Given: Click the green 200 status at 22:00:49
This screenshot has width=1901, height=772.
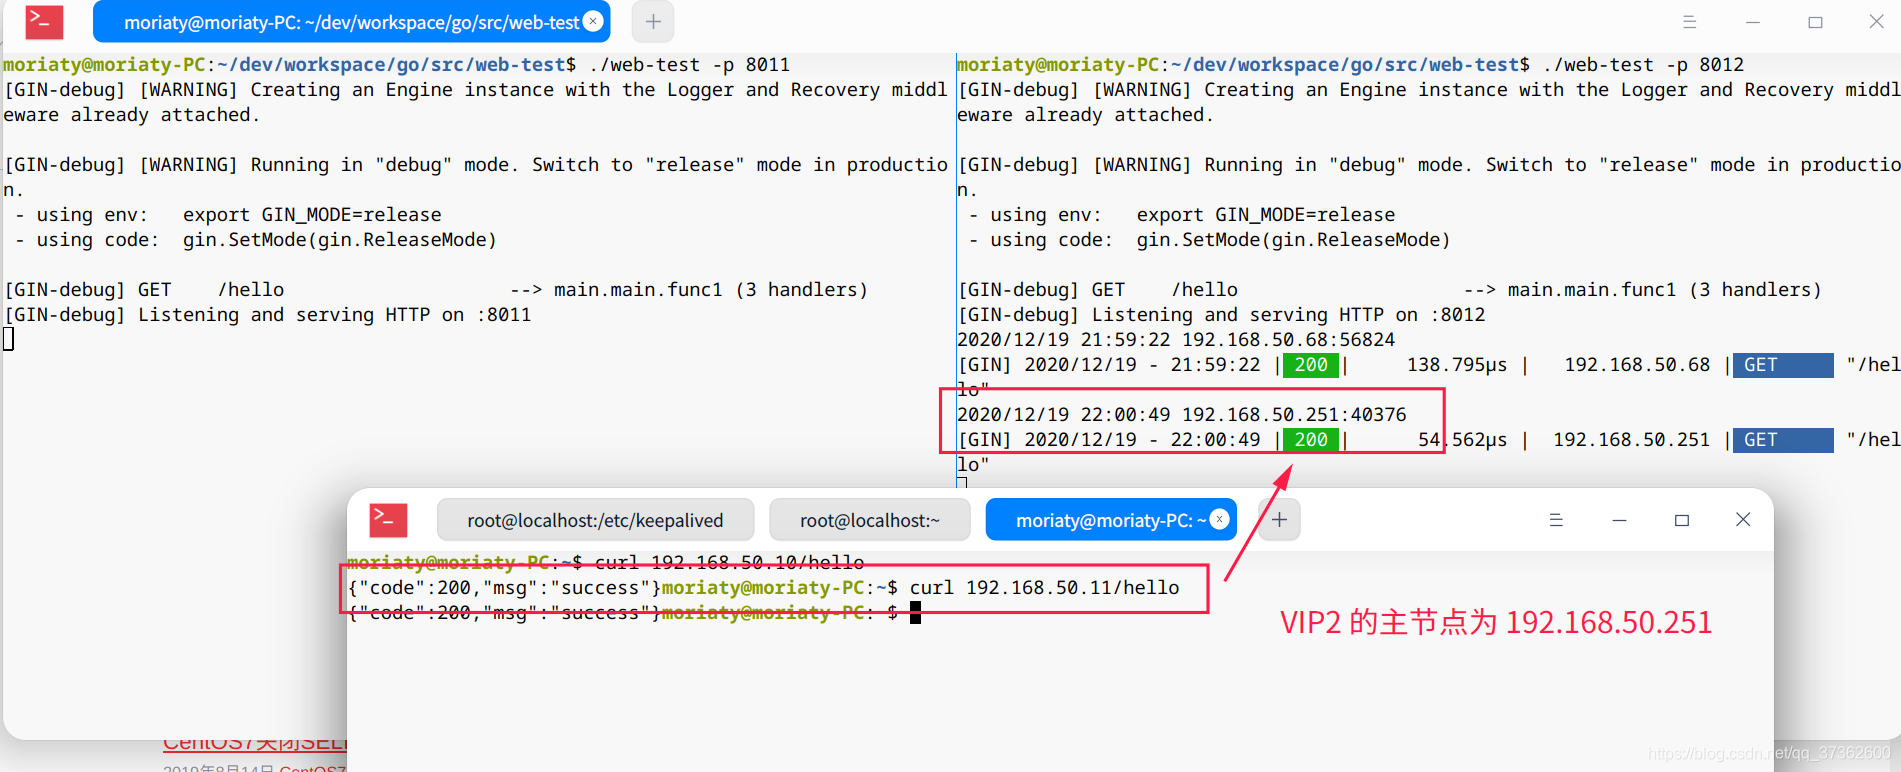Looking at the screenshot, I should click(x=1311, y=440).
